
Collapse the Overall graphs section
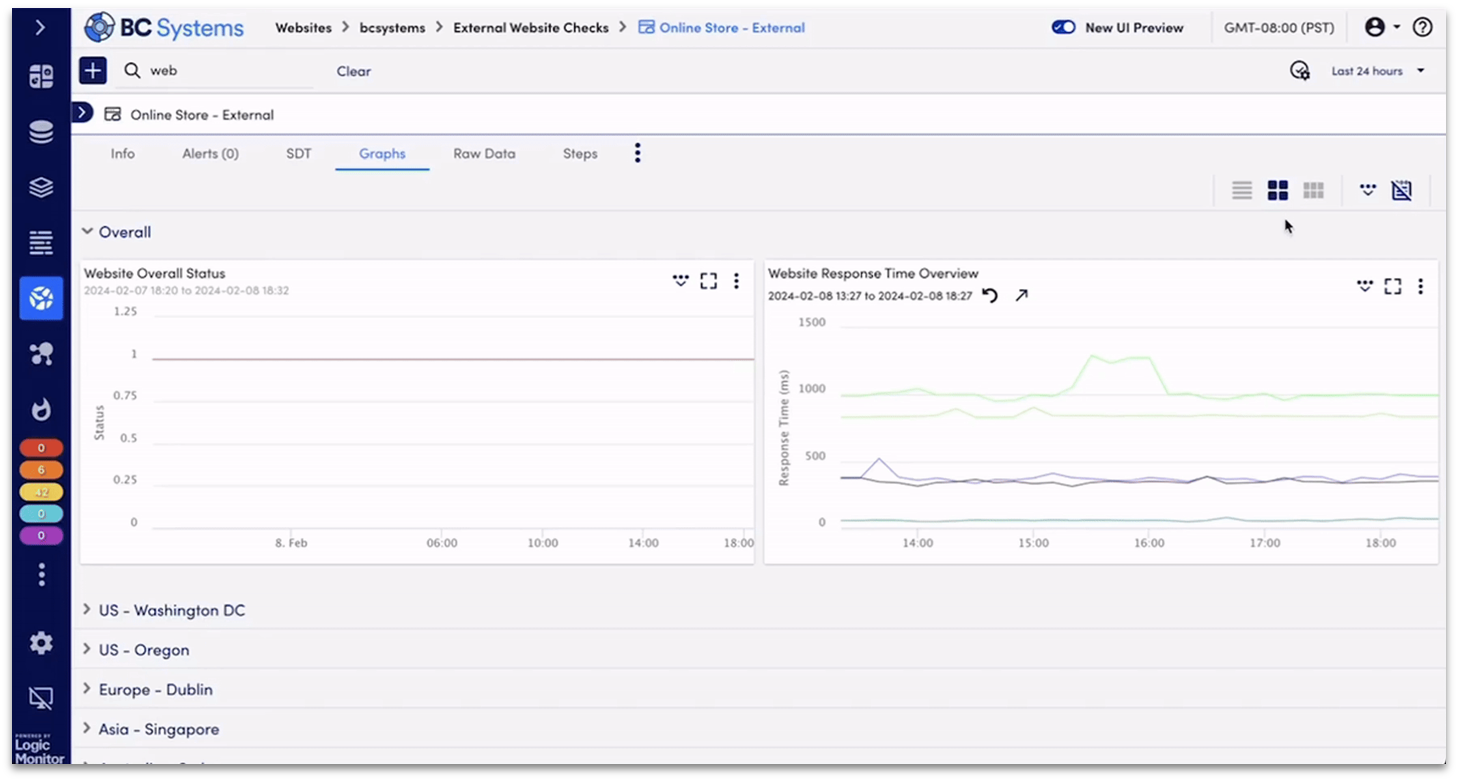pos(87,231)
